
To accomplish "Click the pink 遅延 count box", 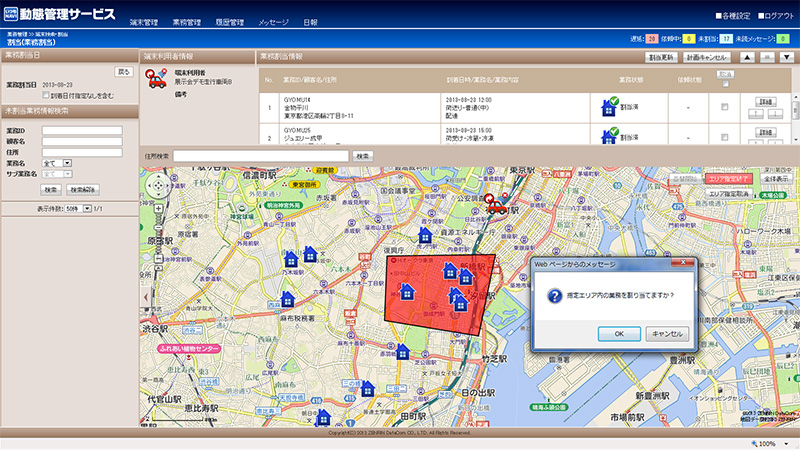I will pyautogui.click(x=652, y=39).
